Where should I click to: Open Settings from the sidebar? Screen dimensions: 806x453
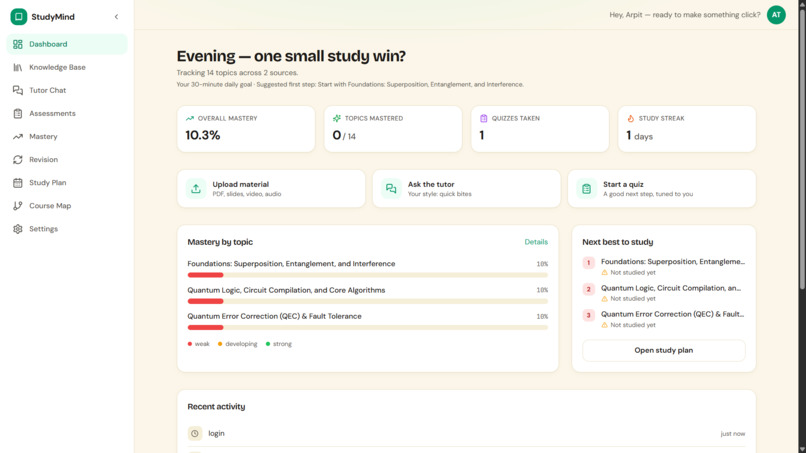click(67, 229)
